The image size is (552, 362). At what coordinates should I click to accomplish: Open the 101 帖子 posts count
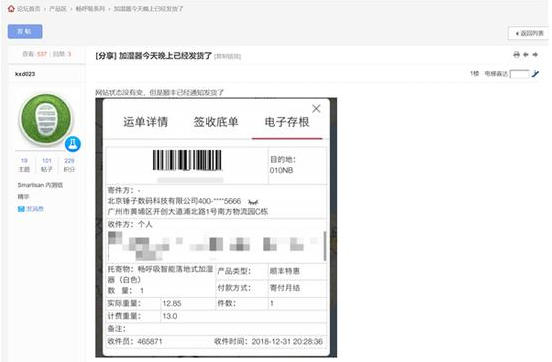pyautogui.click(x=46, y=165)
